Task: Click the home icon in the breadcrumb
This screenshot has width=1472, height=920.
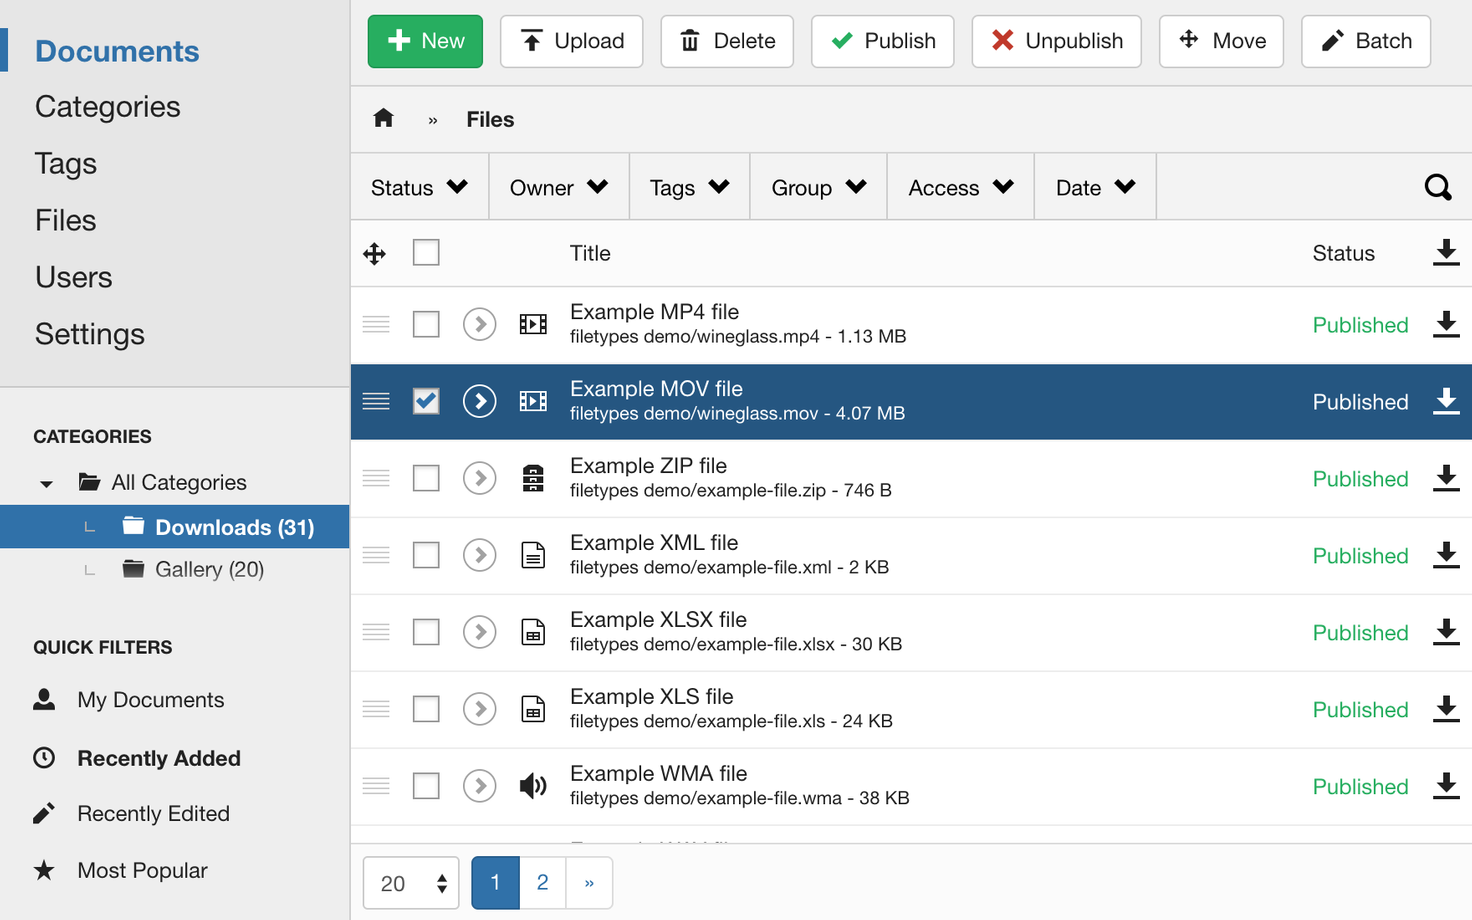Action: click(x=383, y=117)
